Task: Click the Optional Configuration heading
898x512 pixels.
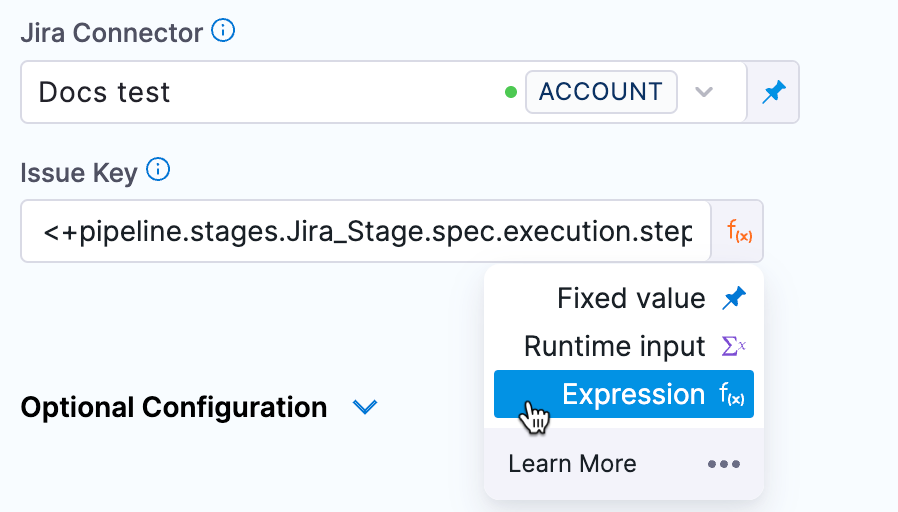Action: pyautogui.click(x=174, y=408)
